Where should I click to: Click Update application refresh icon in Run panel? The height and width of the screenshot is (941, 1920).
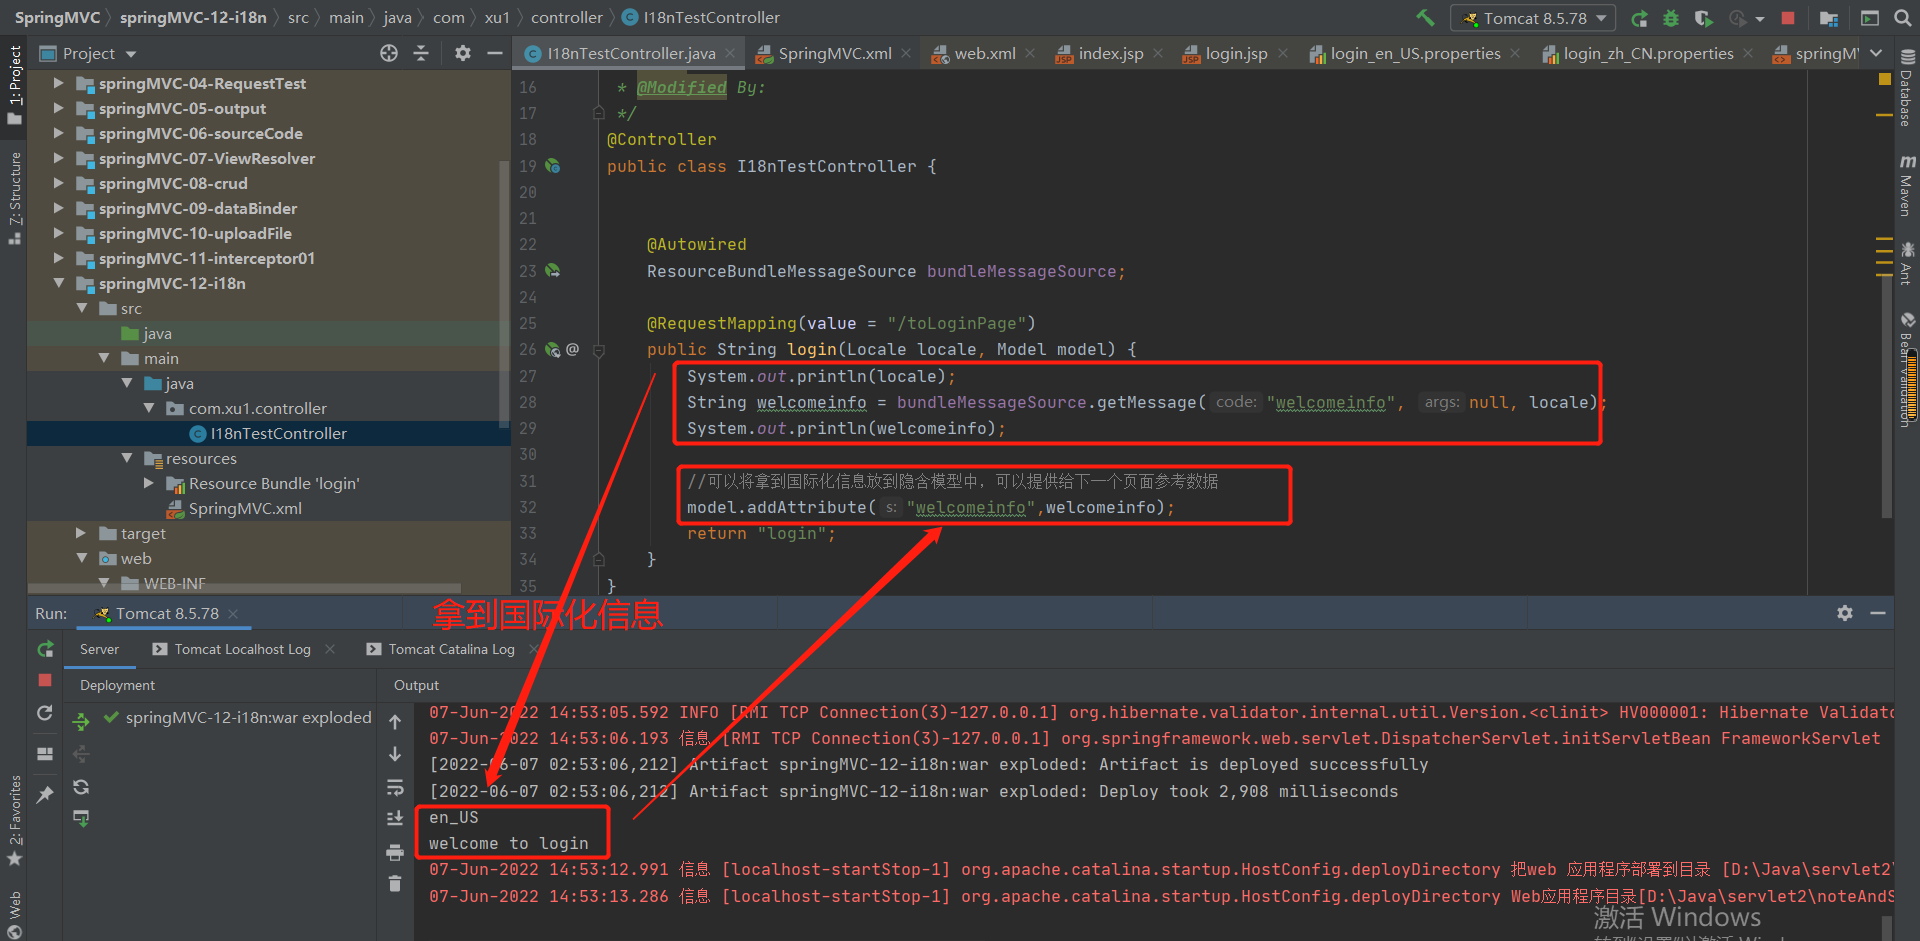[45, 713]
